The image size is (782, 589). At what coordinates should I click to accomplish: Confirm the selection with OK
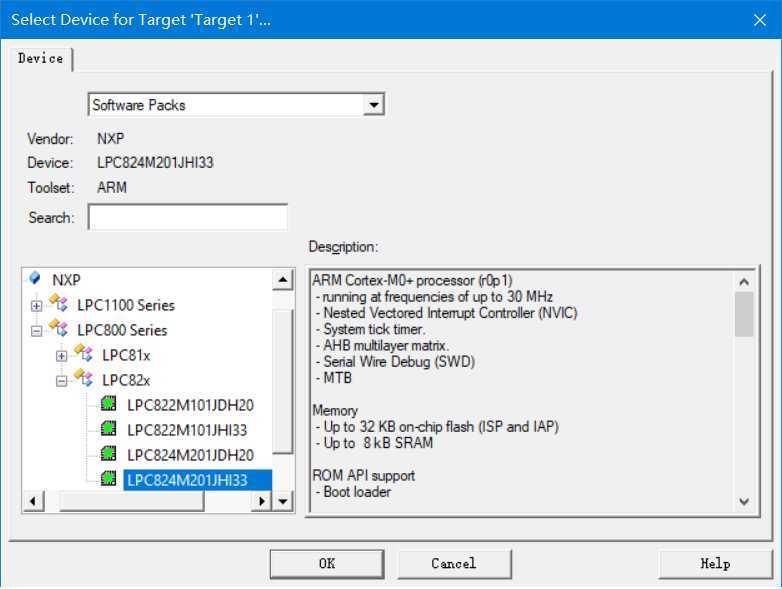click(327, 564)
